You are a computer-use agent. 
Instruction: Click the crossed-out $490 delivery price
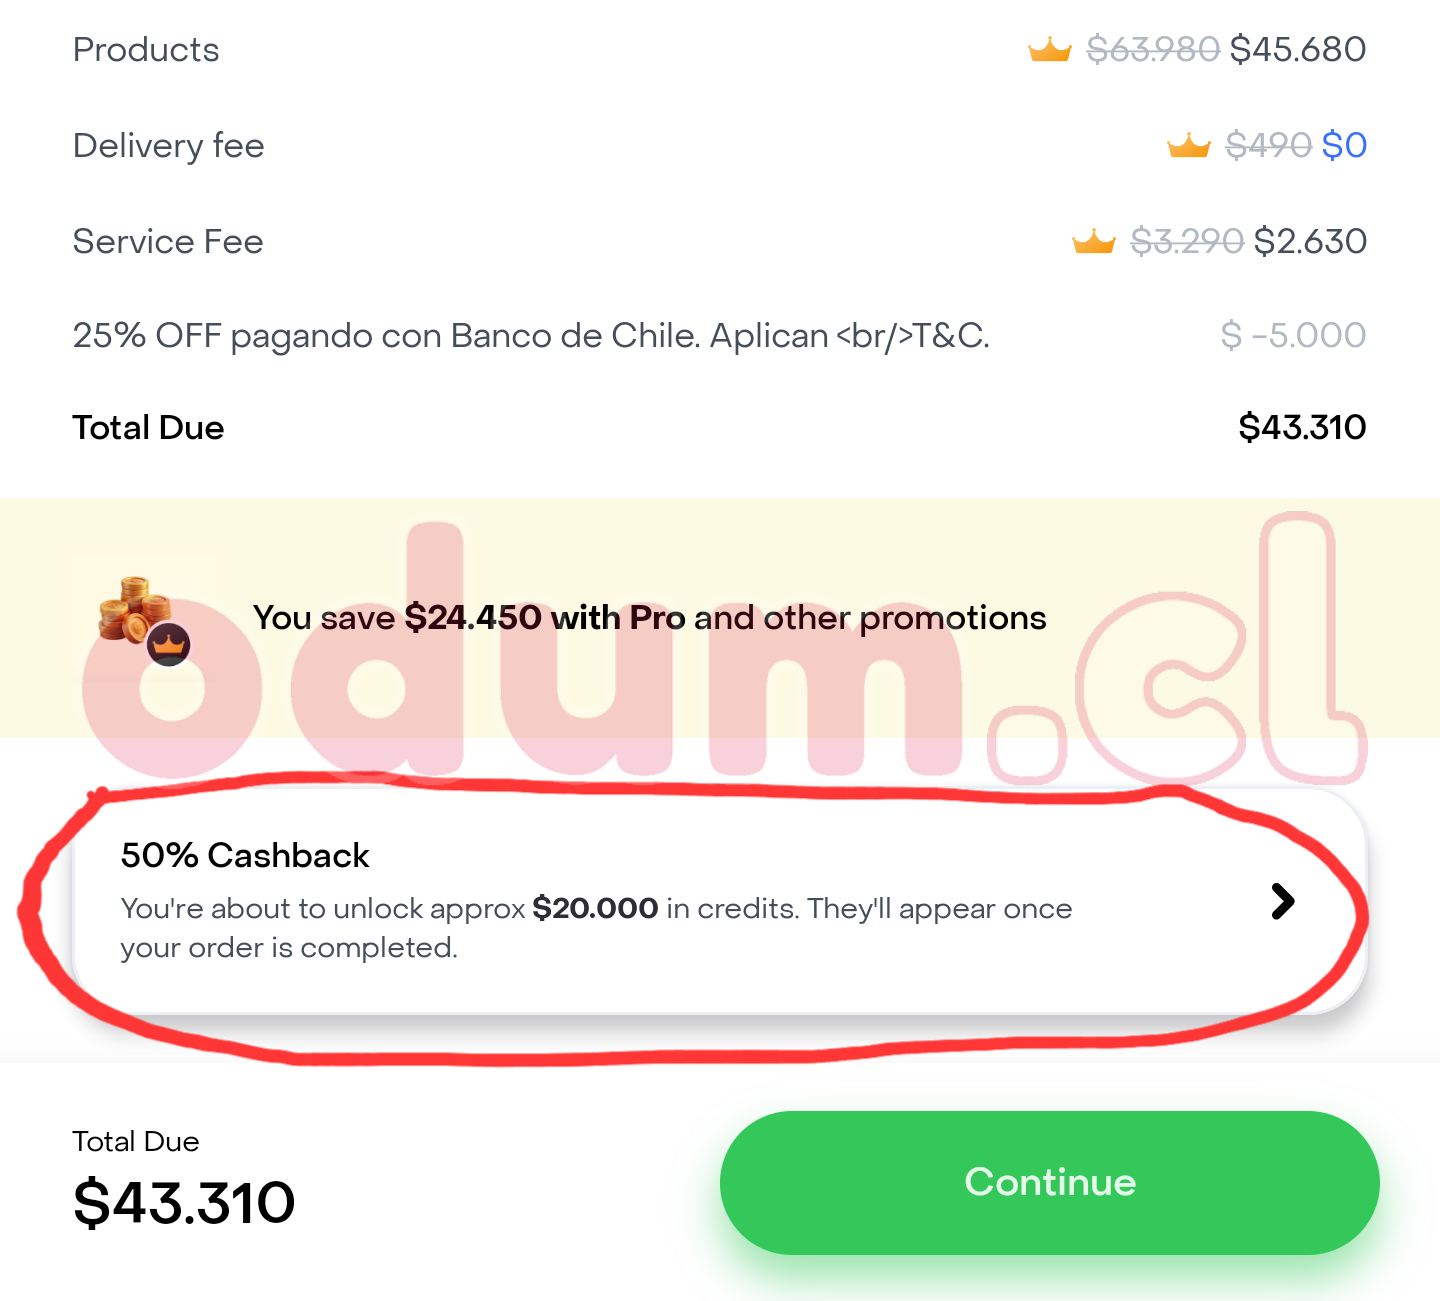tap(1268, 146)
